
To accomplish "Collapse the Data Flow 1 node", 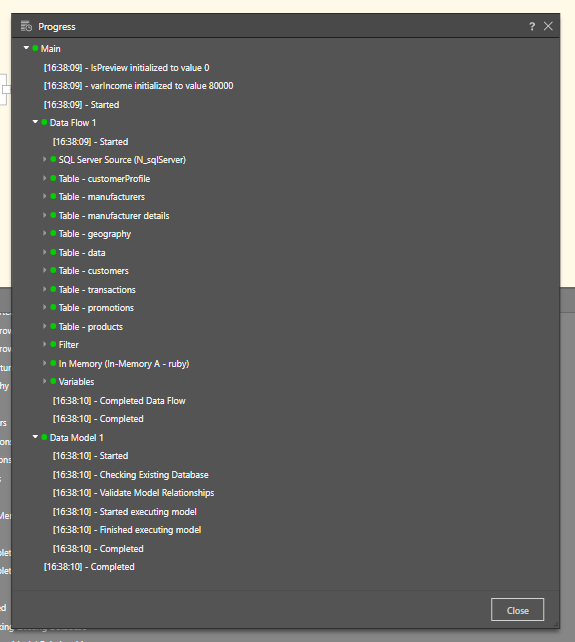I will 35,122.
